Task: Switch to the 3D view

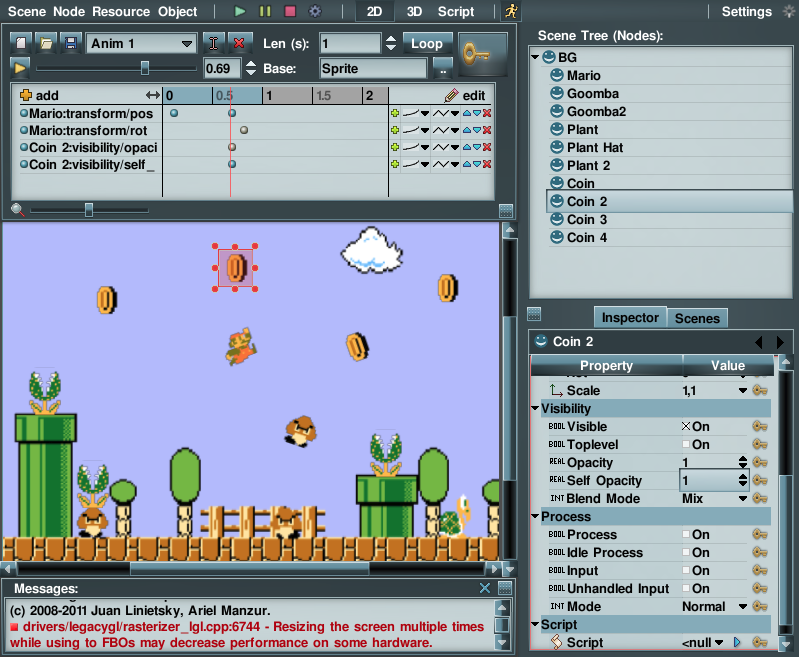Action: point(414,11)
